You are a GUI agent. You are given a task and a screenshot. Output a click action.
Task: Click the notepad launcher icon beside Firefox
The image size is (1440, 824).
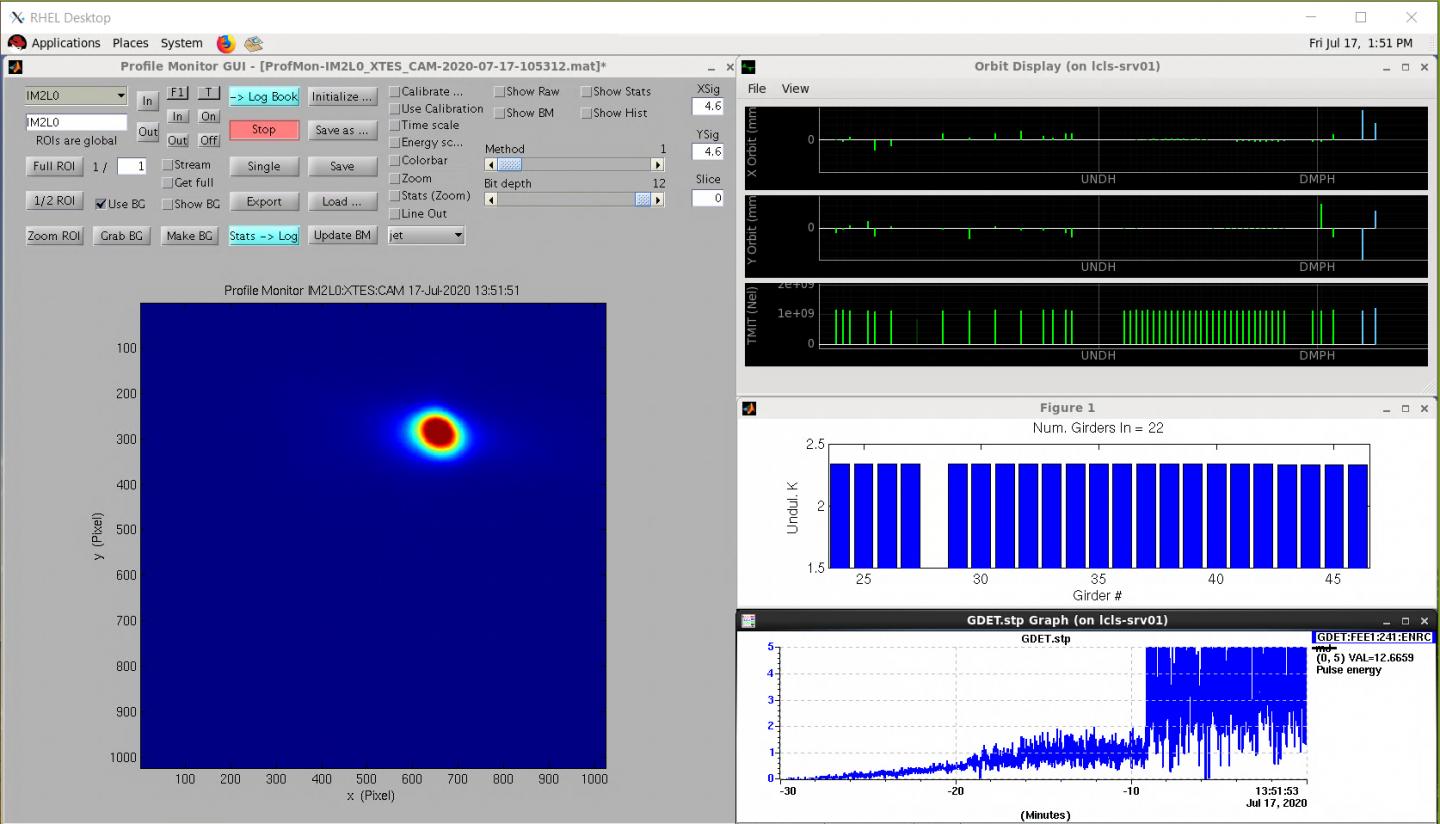pos(254,43)
